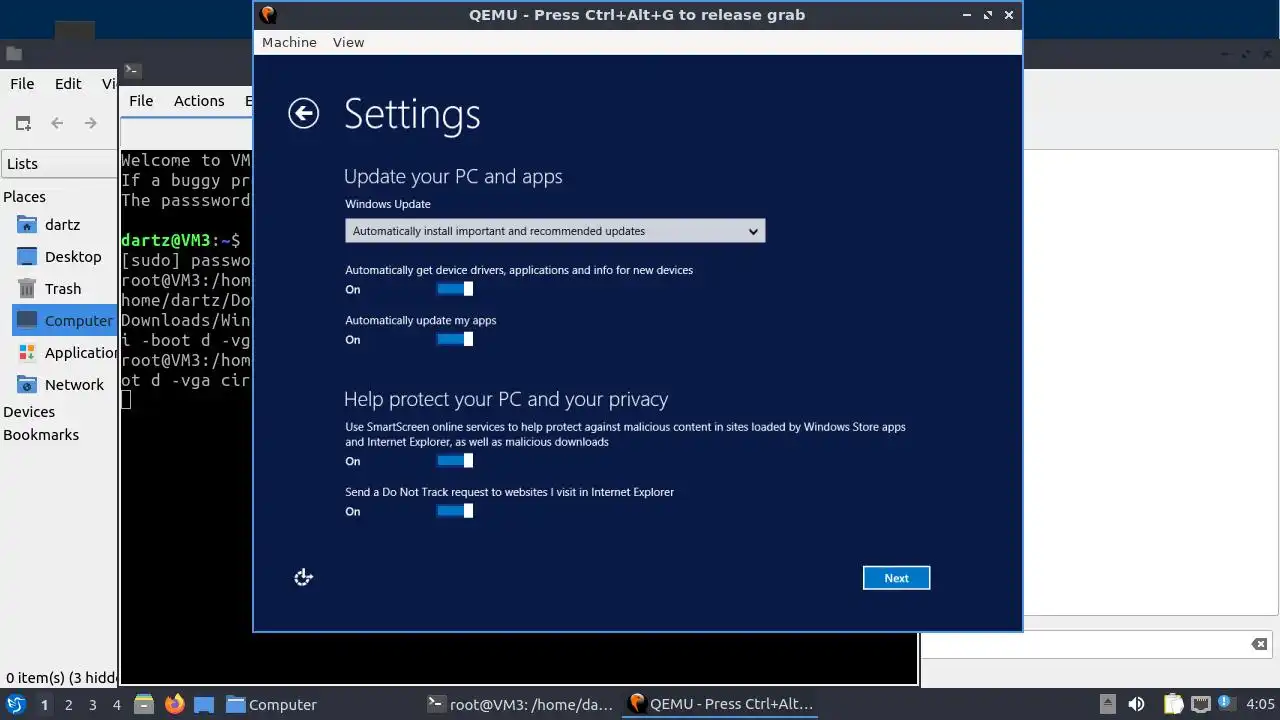Switch to QEMU task in taskbar
The width and height of the screenshot is (1280, 720).
tap(720, 705)
